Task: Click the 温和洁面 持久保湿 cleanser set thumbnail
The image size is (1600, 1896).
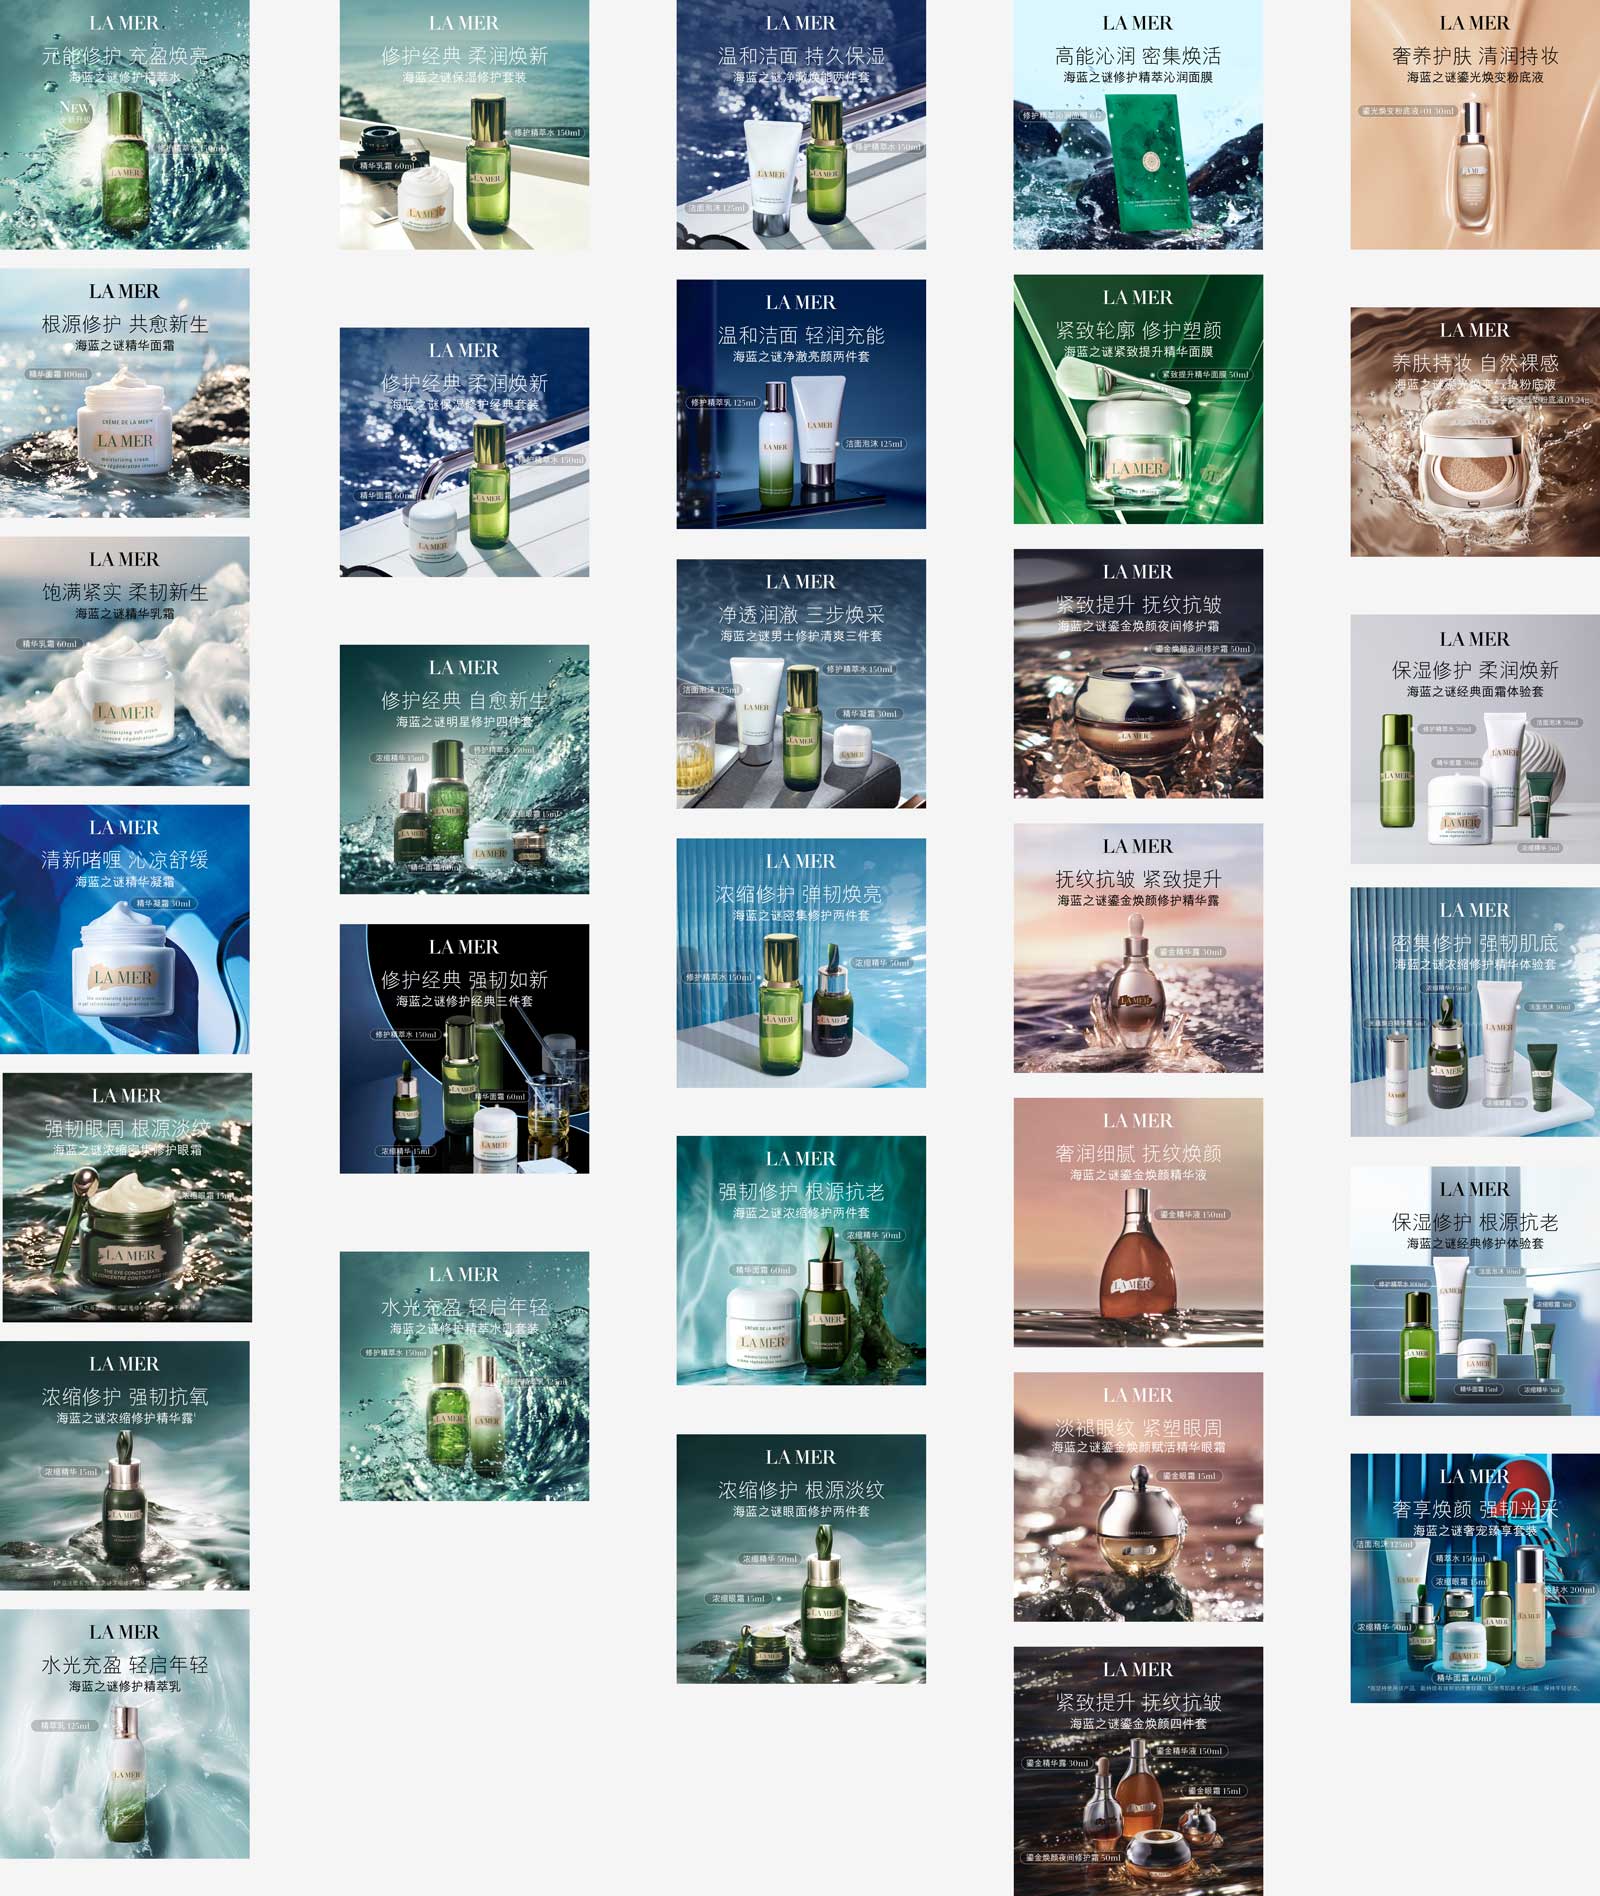Action: pyautogui.click(x=801, y=125)
